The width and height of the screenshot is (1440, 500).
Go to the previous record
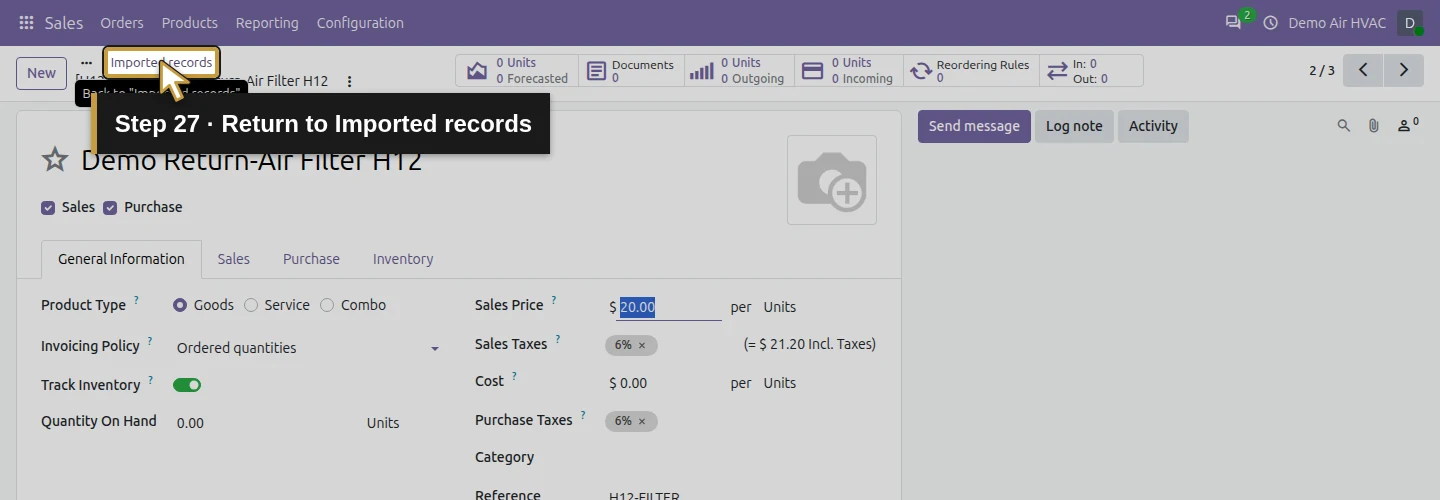(1363, 70)
